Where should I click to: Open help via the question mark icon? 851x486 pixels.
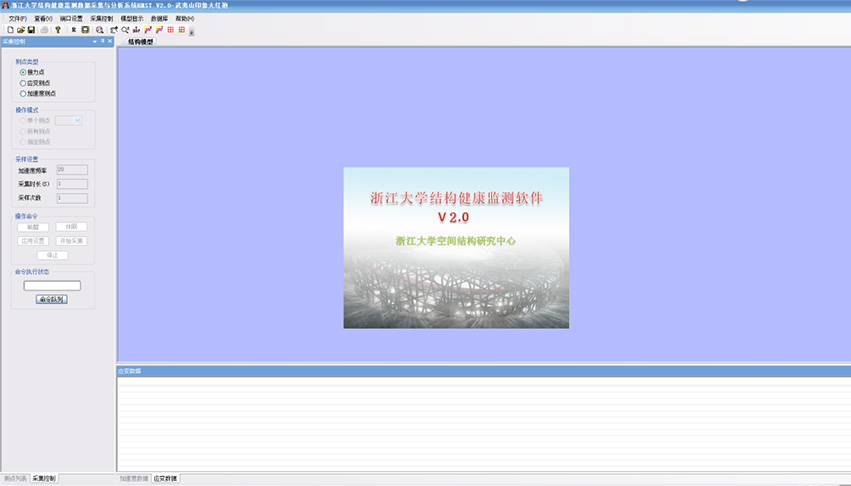(x=58, y=30)
